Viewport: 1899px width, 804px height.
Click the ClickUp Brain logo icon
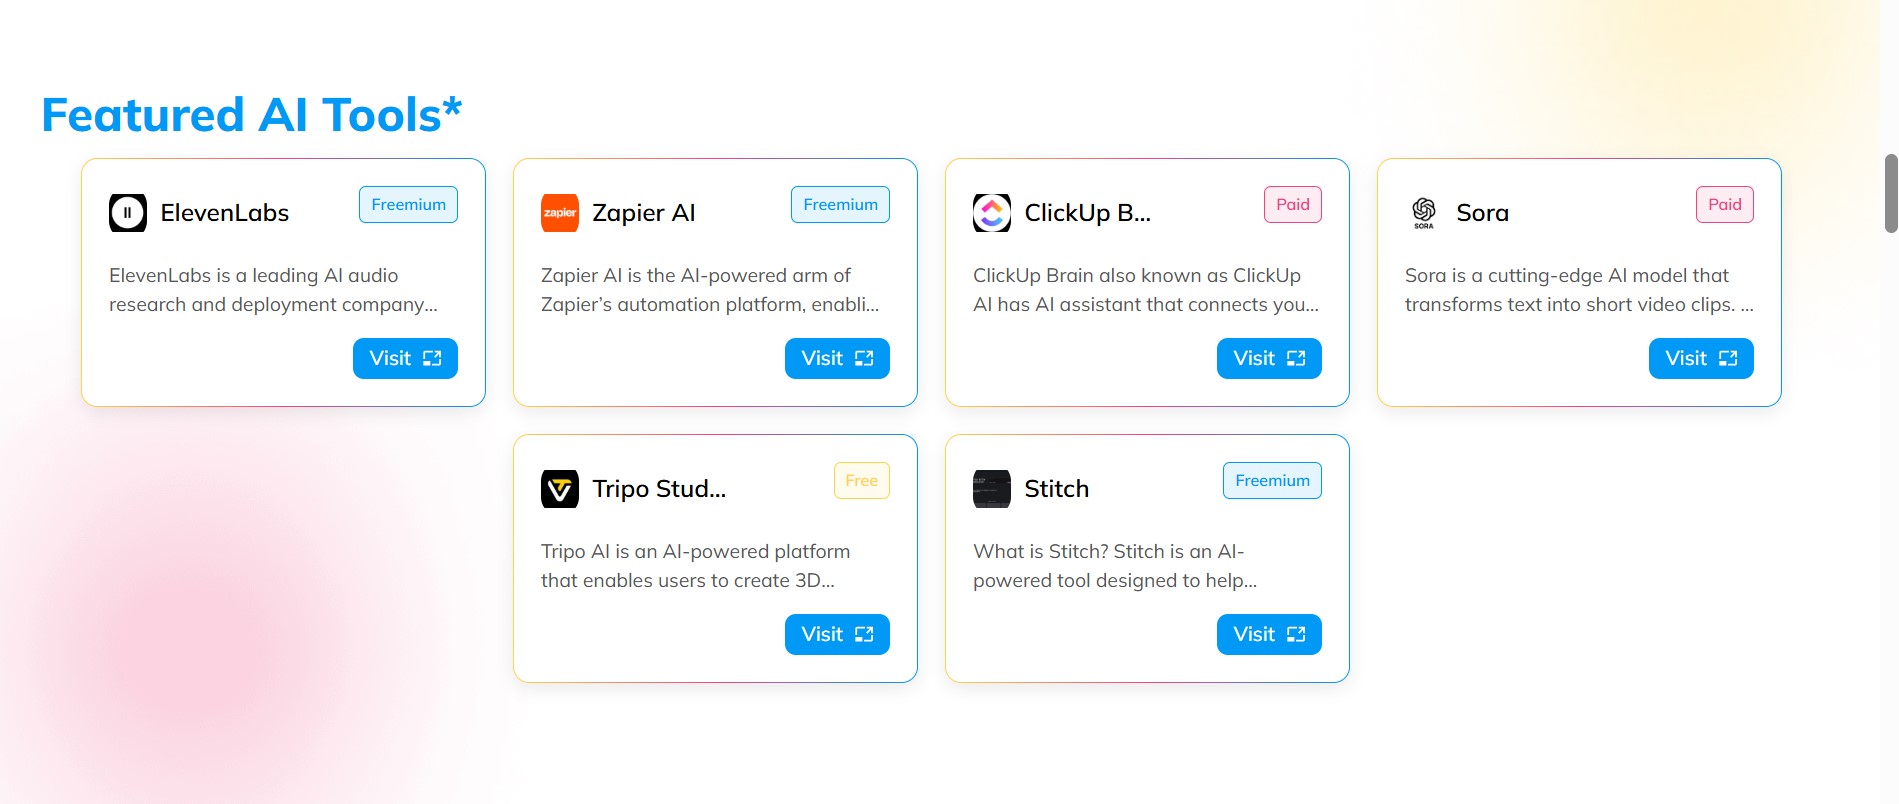click(991, 213)
